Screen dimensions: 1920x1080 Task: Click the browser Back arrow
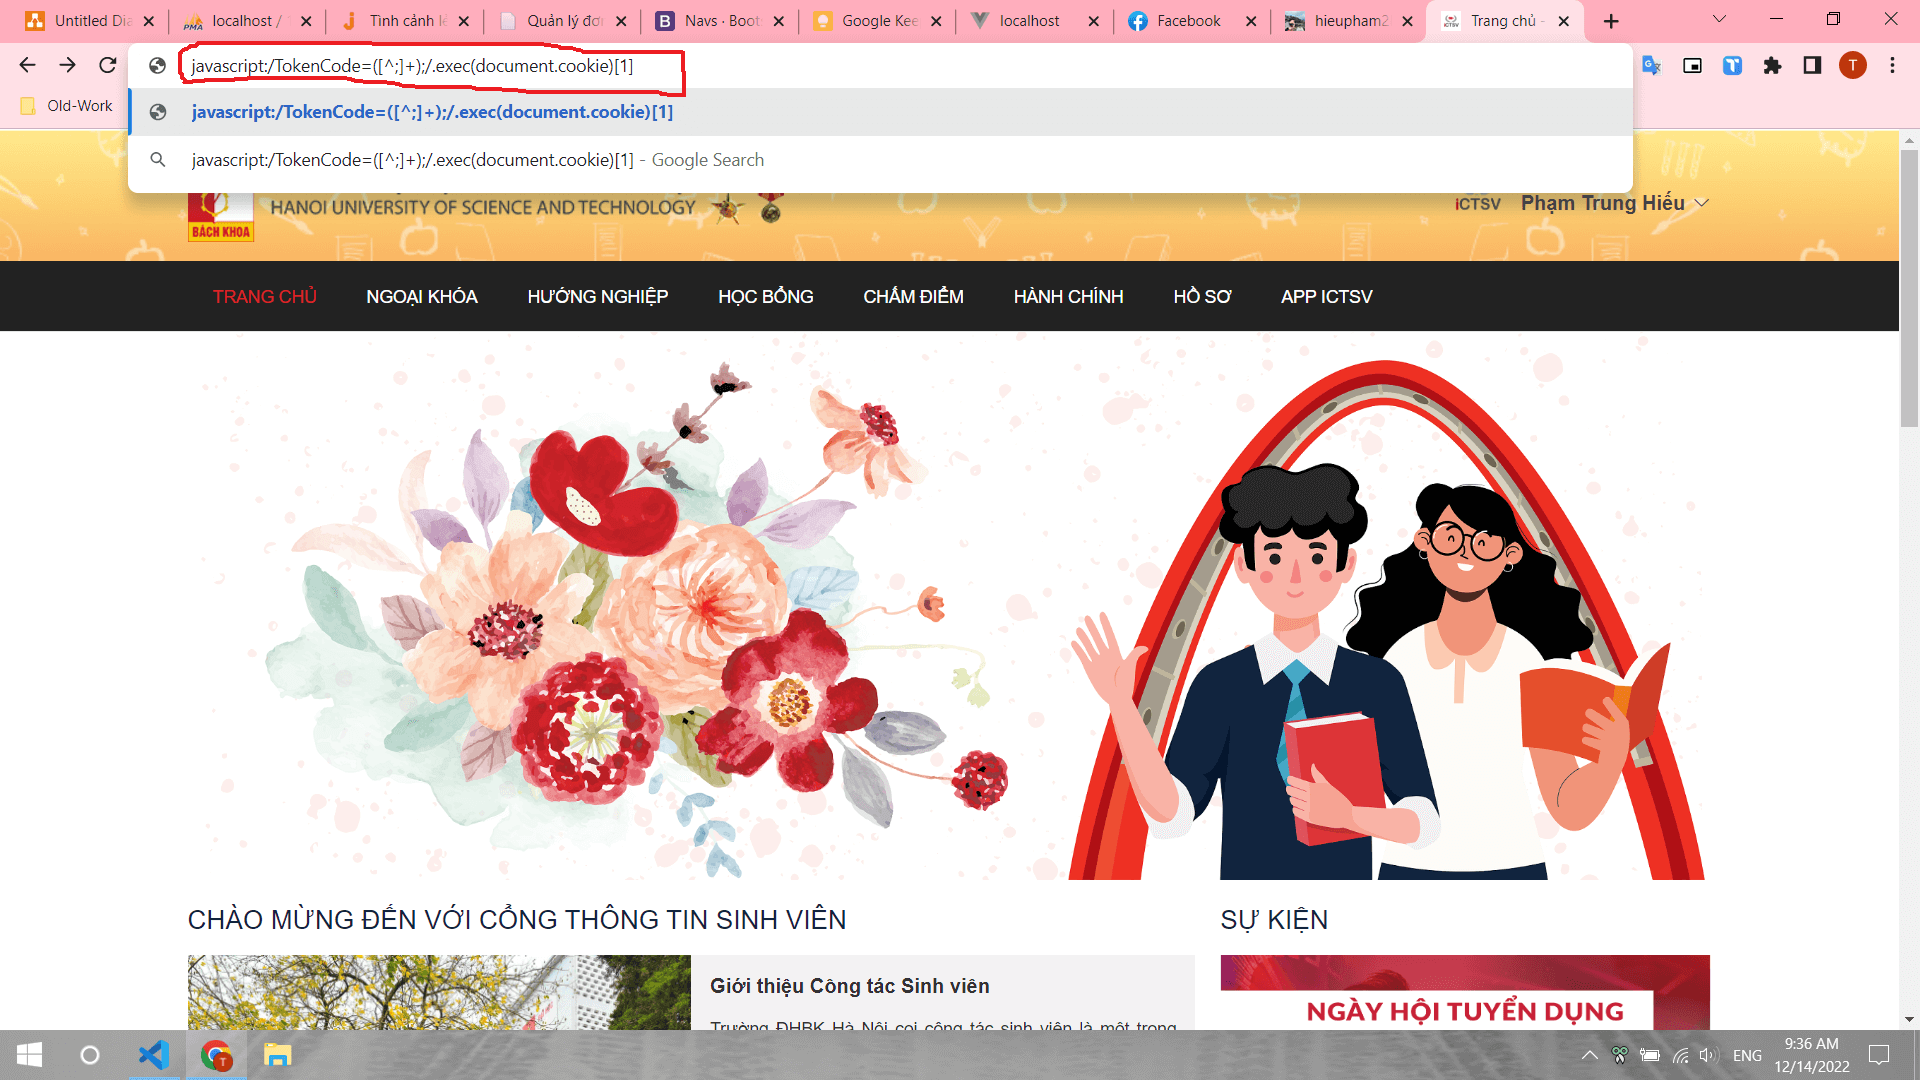point(27,65)
